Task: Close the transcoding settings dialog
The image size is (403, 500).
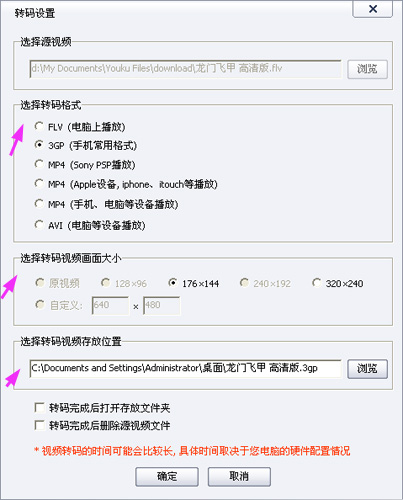Action: 373,9
